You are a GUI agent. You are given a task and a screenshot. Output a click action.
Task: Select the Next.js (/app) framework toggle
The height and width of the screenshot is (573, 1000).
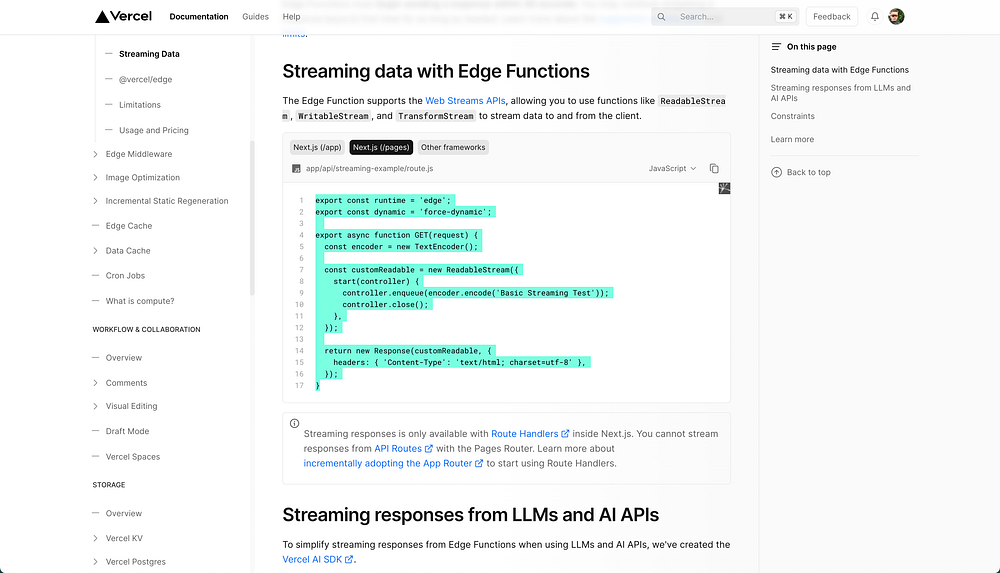pyautogui.click(x=317, y=147)
